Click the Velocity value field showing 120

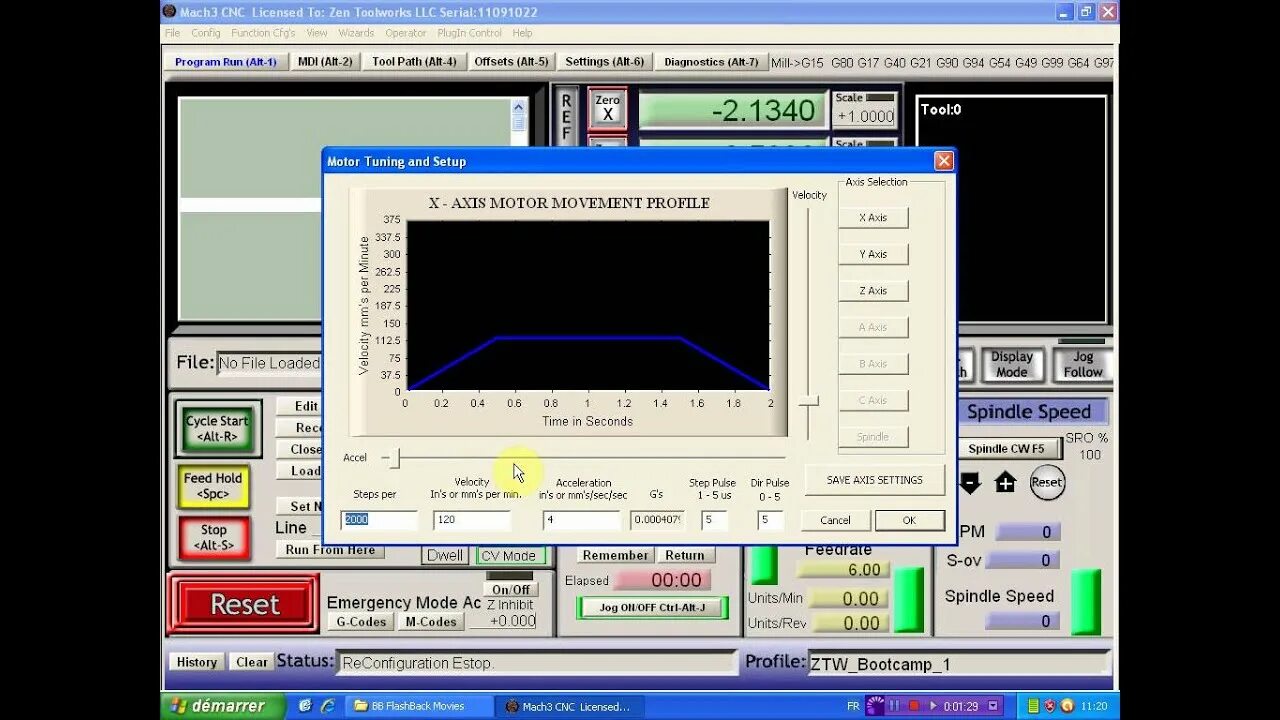(x=471, y=520)
